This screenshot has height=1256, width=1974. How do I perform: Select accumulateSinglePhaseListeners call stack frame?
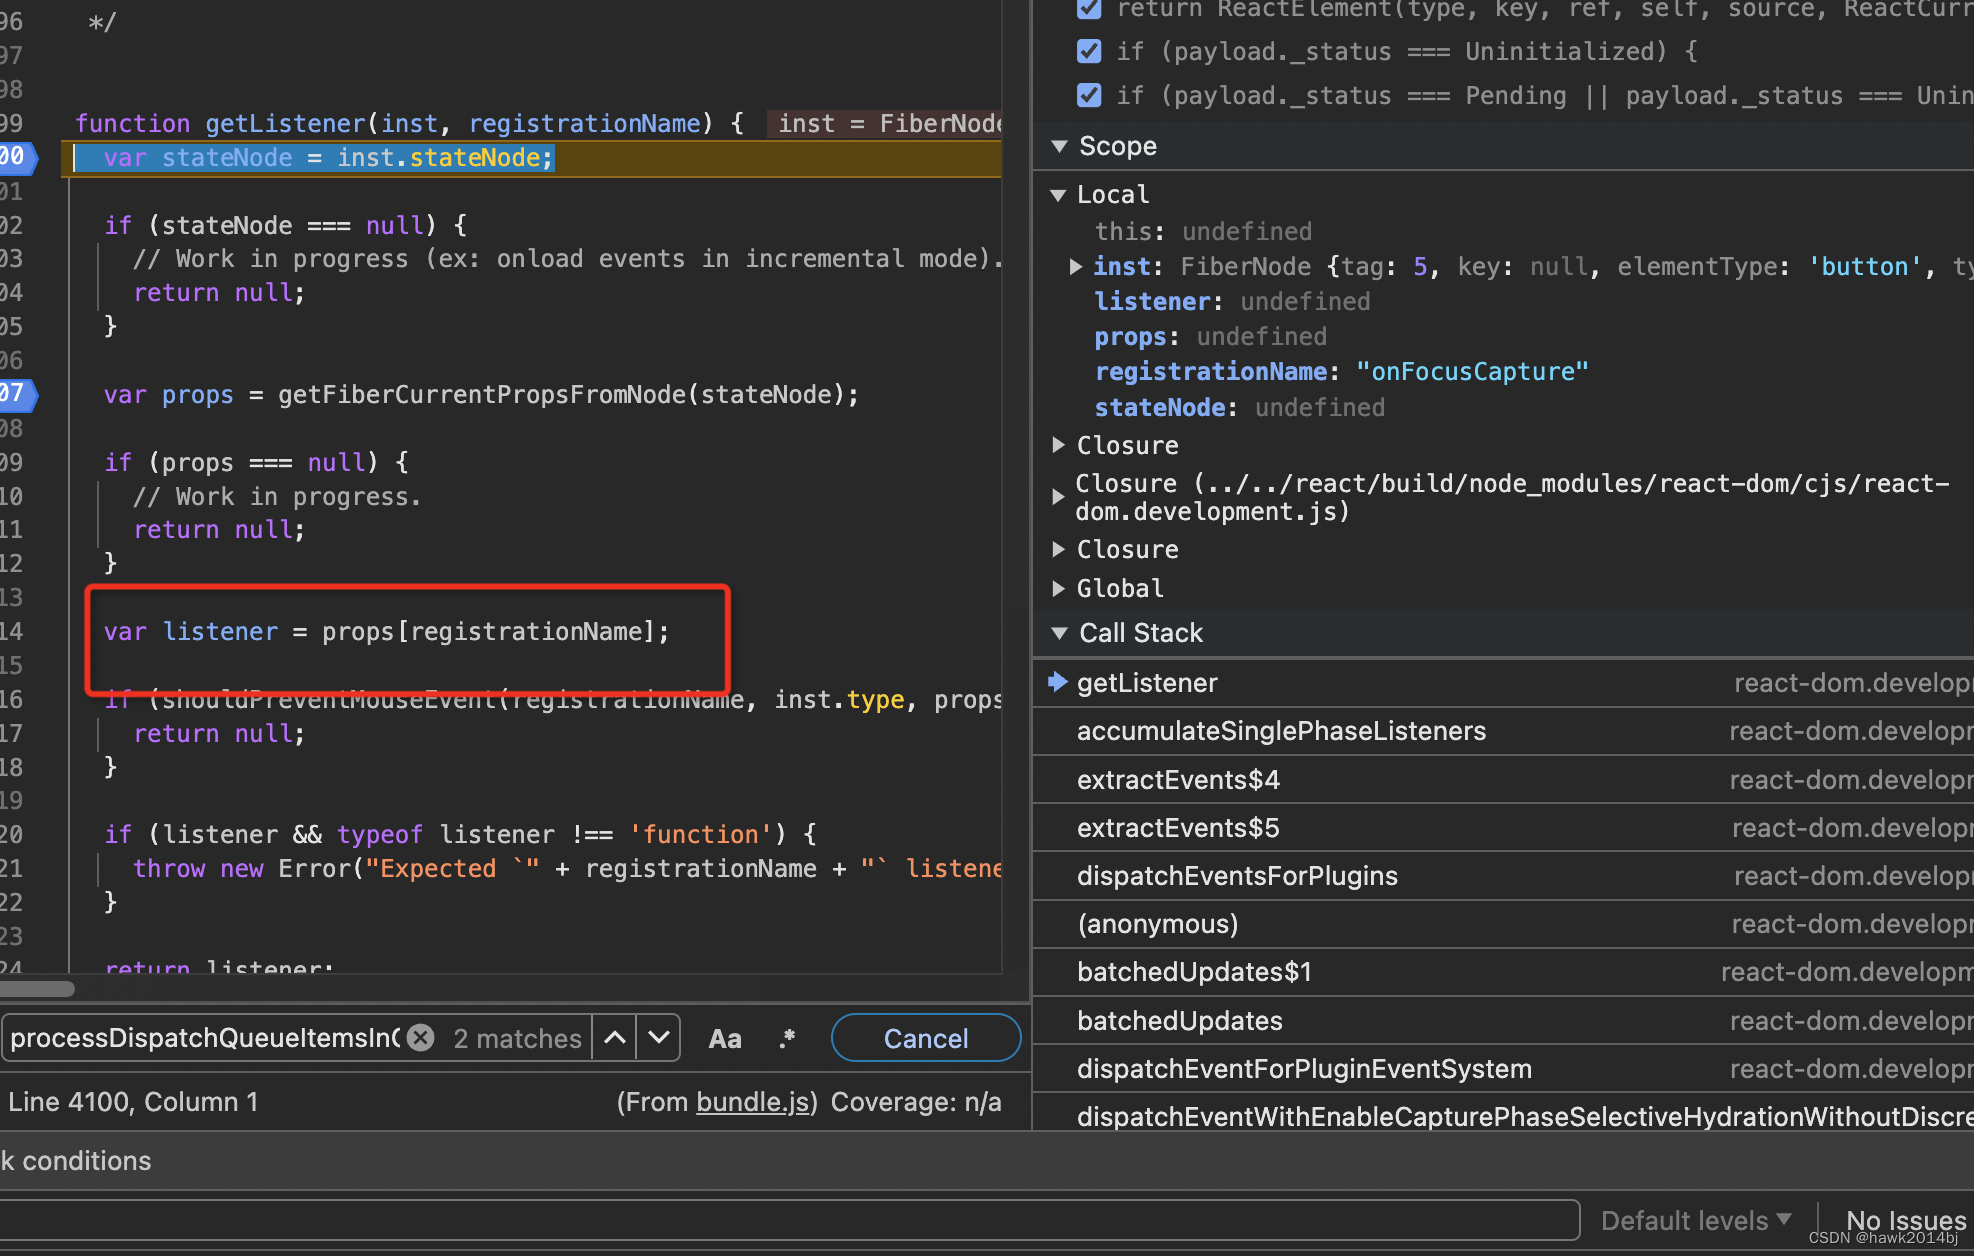[1281, 731]
